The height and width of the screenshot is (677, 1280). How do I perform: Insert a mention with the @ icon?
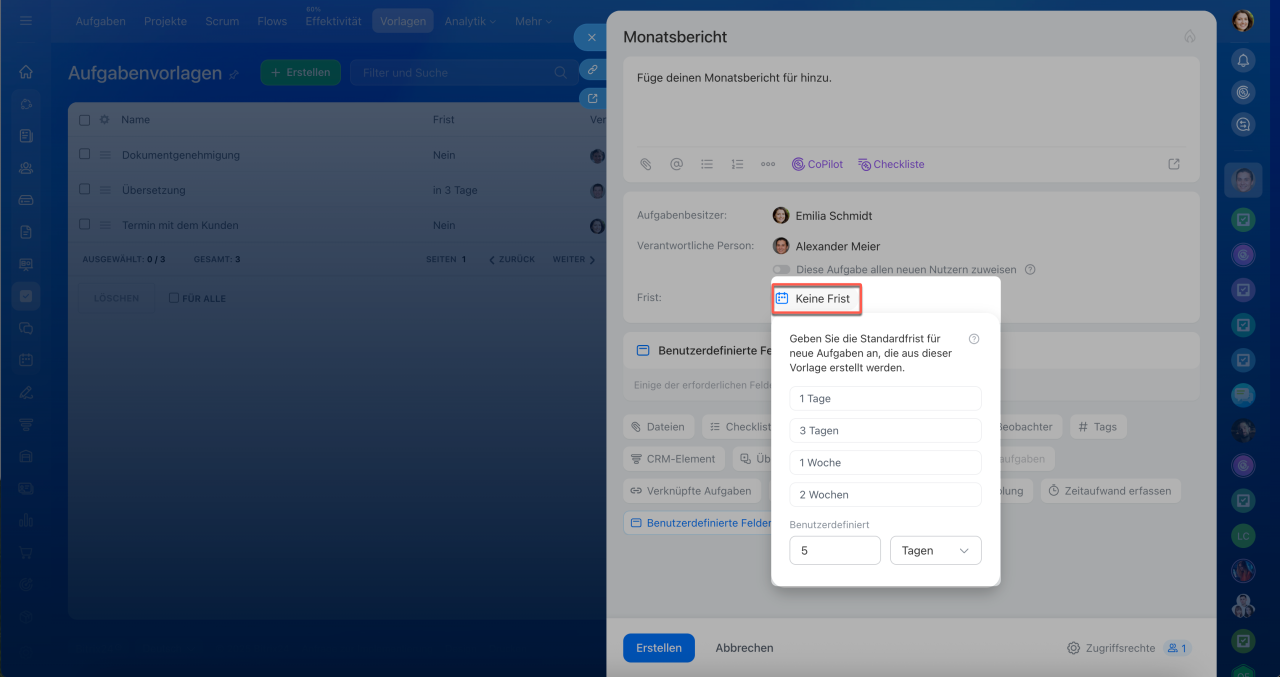[x=676, y=164]
